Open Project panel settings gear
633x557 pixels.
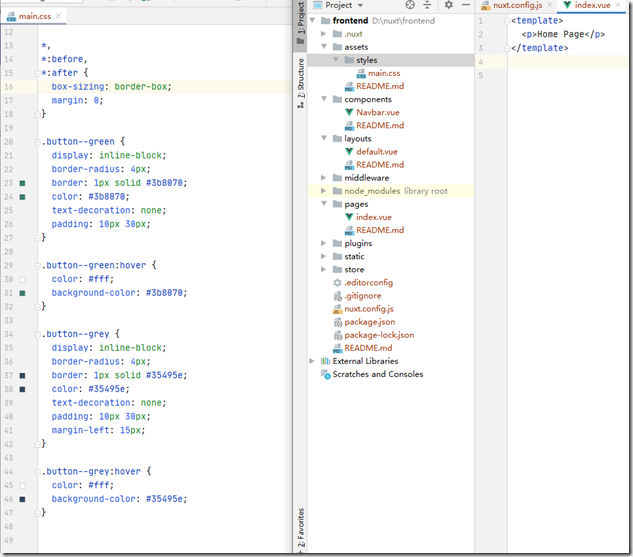449,5
